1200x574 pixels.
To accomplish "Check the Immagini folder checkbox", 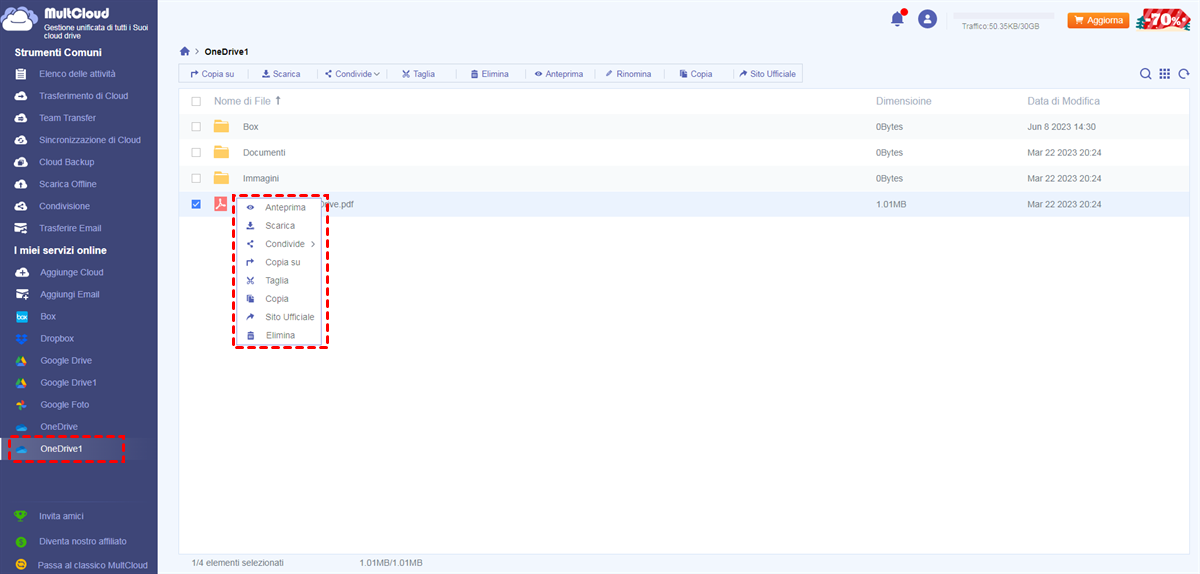I will [196, 179].
